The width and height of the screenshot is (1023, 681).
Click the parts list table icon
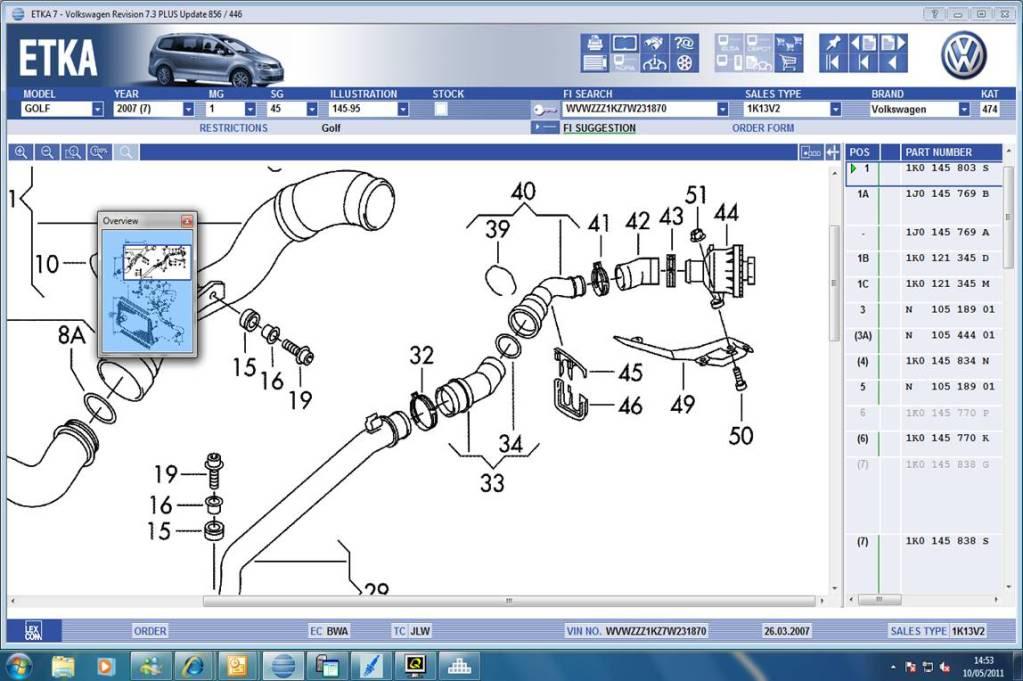594,63
